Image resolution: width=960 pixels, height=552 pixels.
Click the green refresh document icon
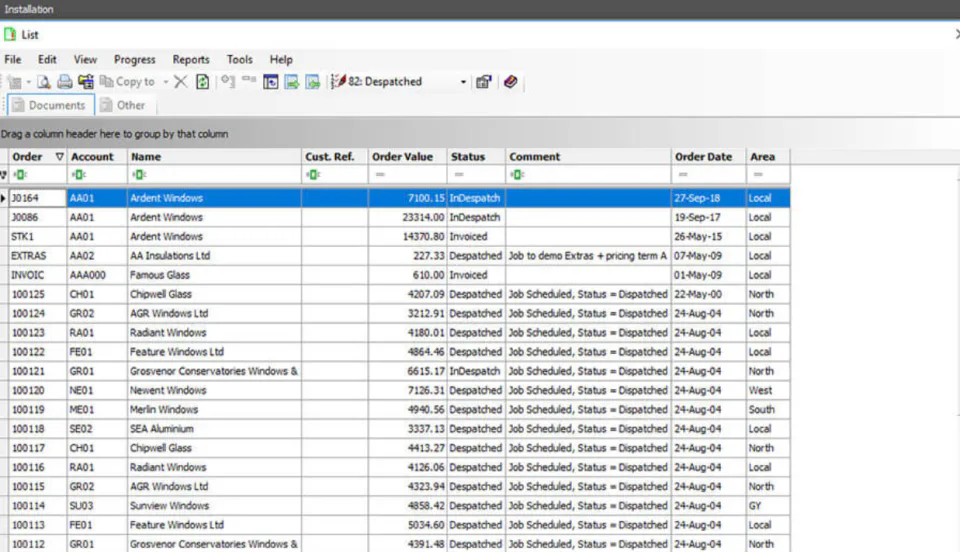coord(202,81)
